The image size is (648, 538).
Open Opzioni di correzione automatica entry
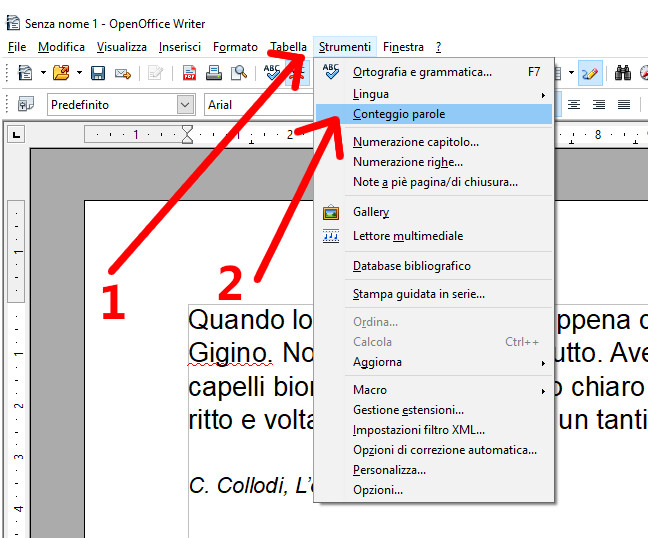(x=434, y=450)
